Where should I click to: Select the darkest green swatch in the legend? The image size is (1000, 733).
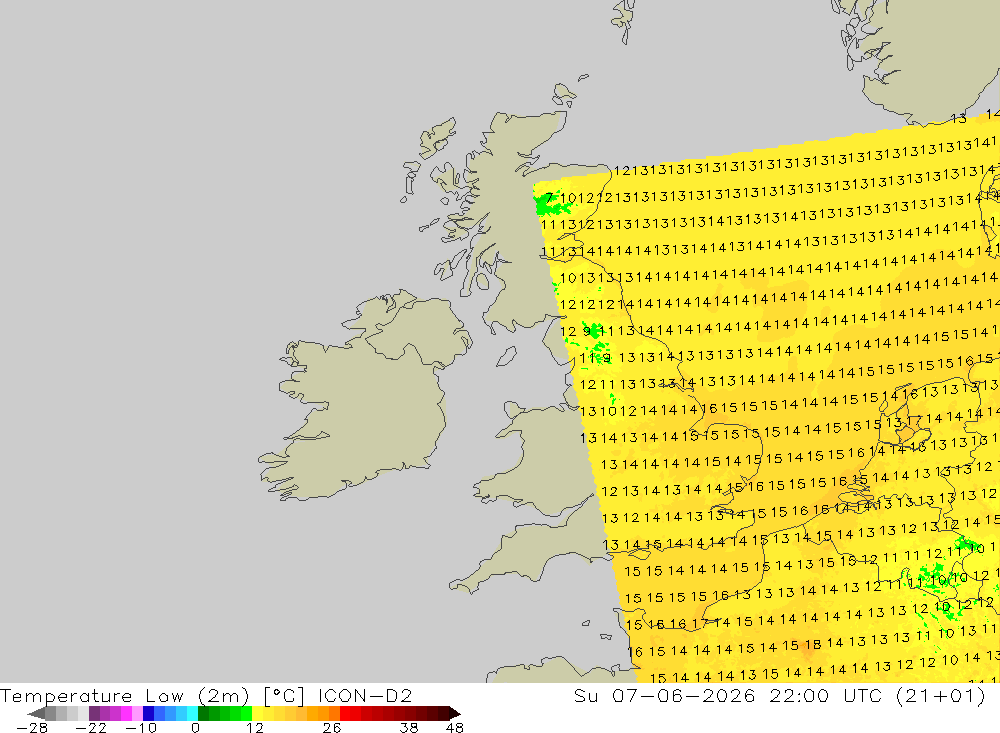203,714
